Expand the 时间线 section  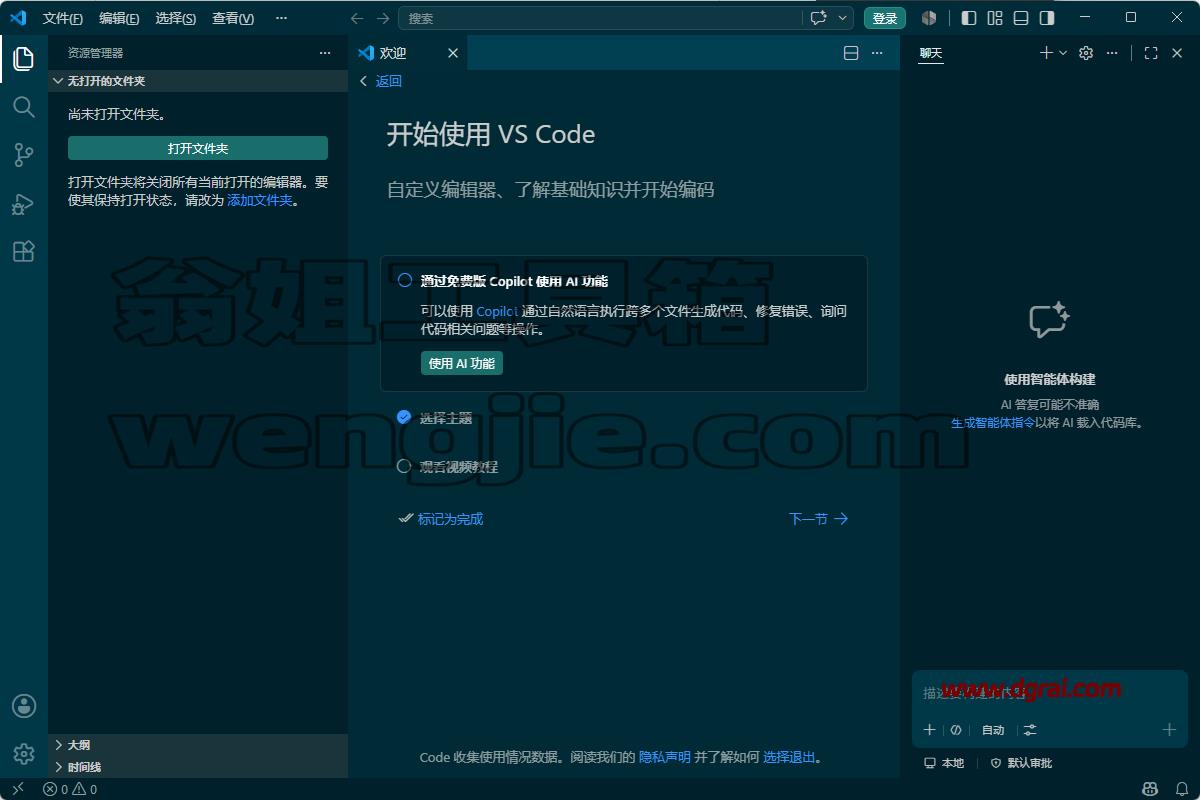[x=197, y=767]
